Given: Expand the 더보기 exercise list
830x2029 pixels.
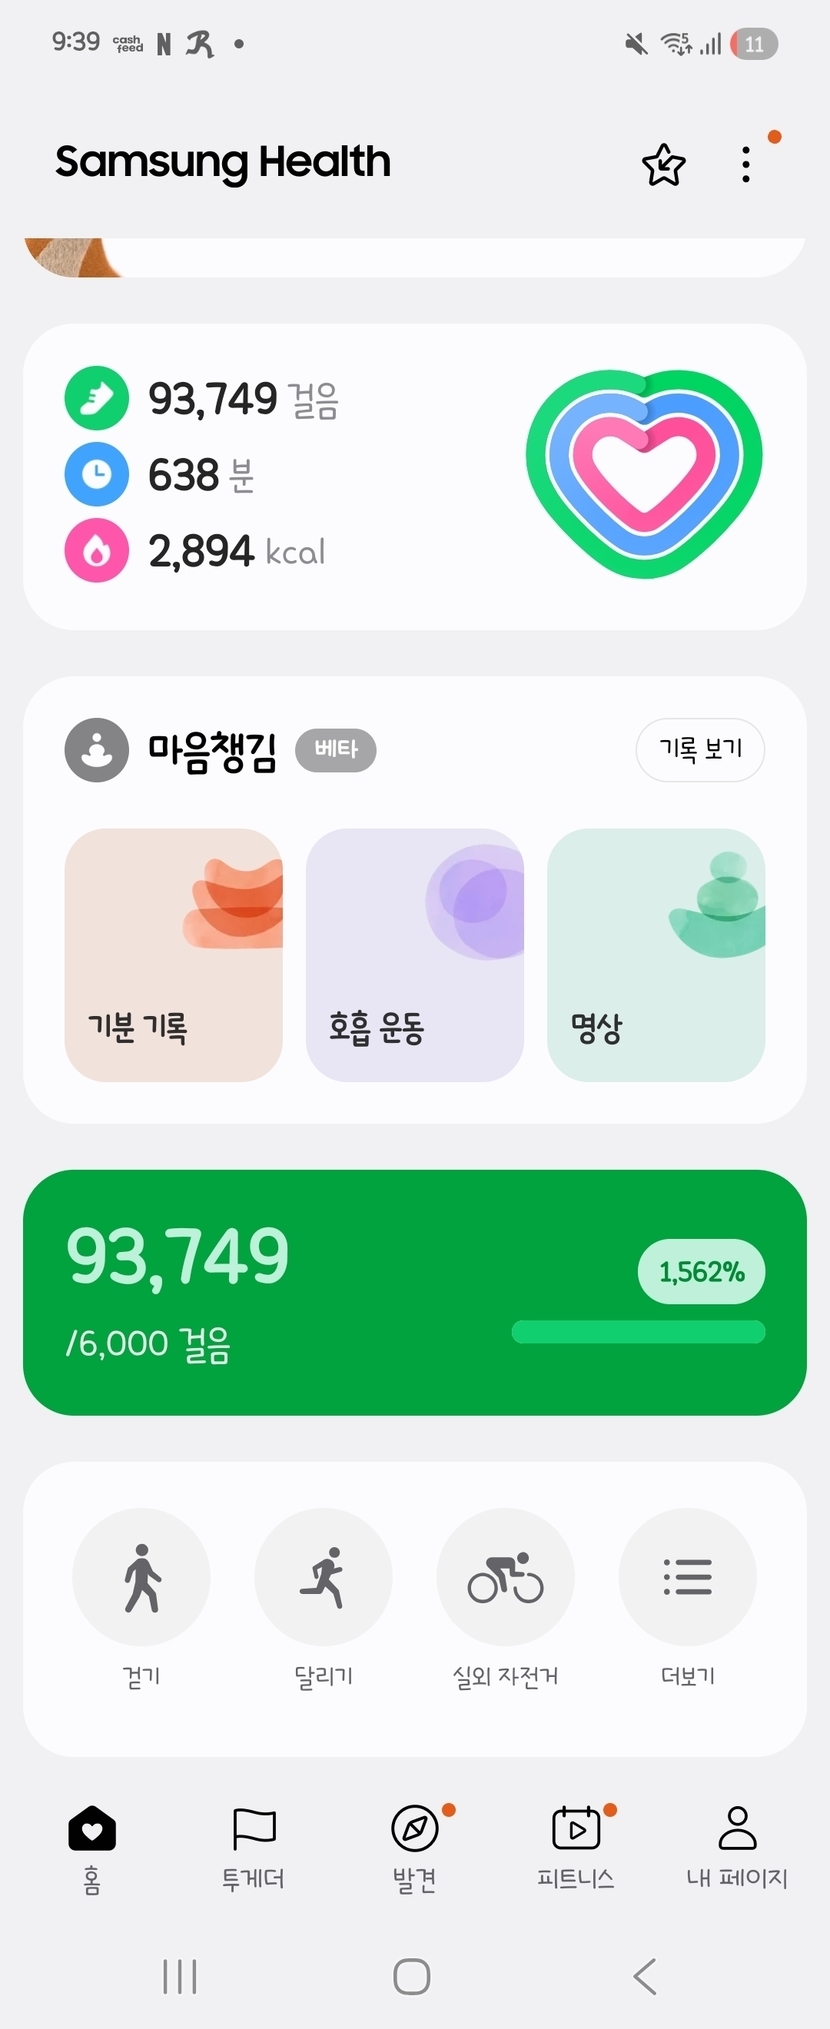Looking at the screenshot, I should point(688,1577).
